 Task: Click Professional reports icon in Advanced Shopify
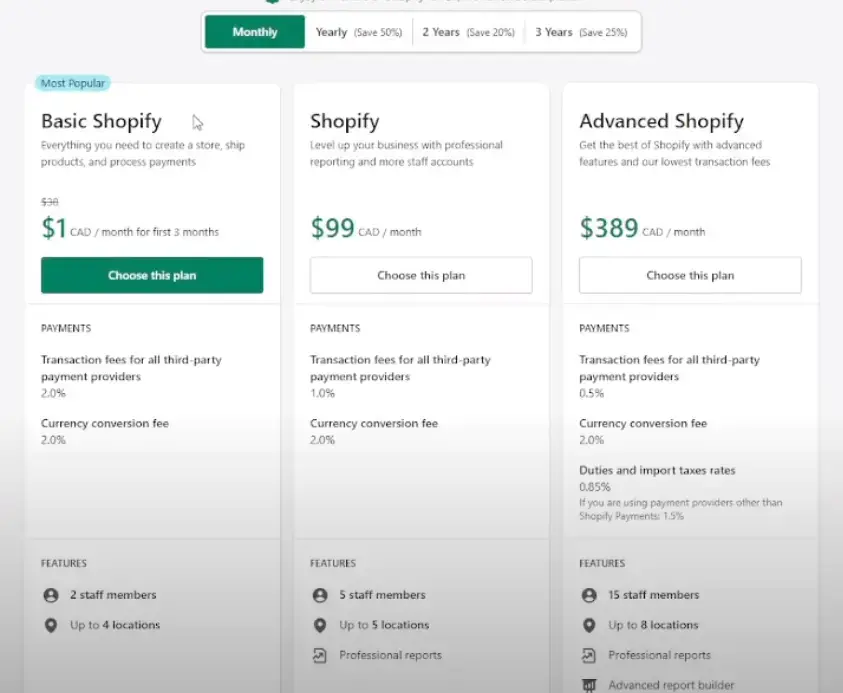coord(589,655)
